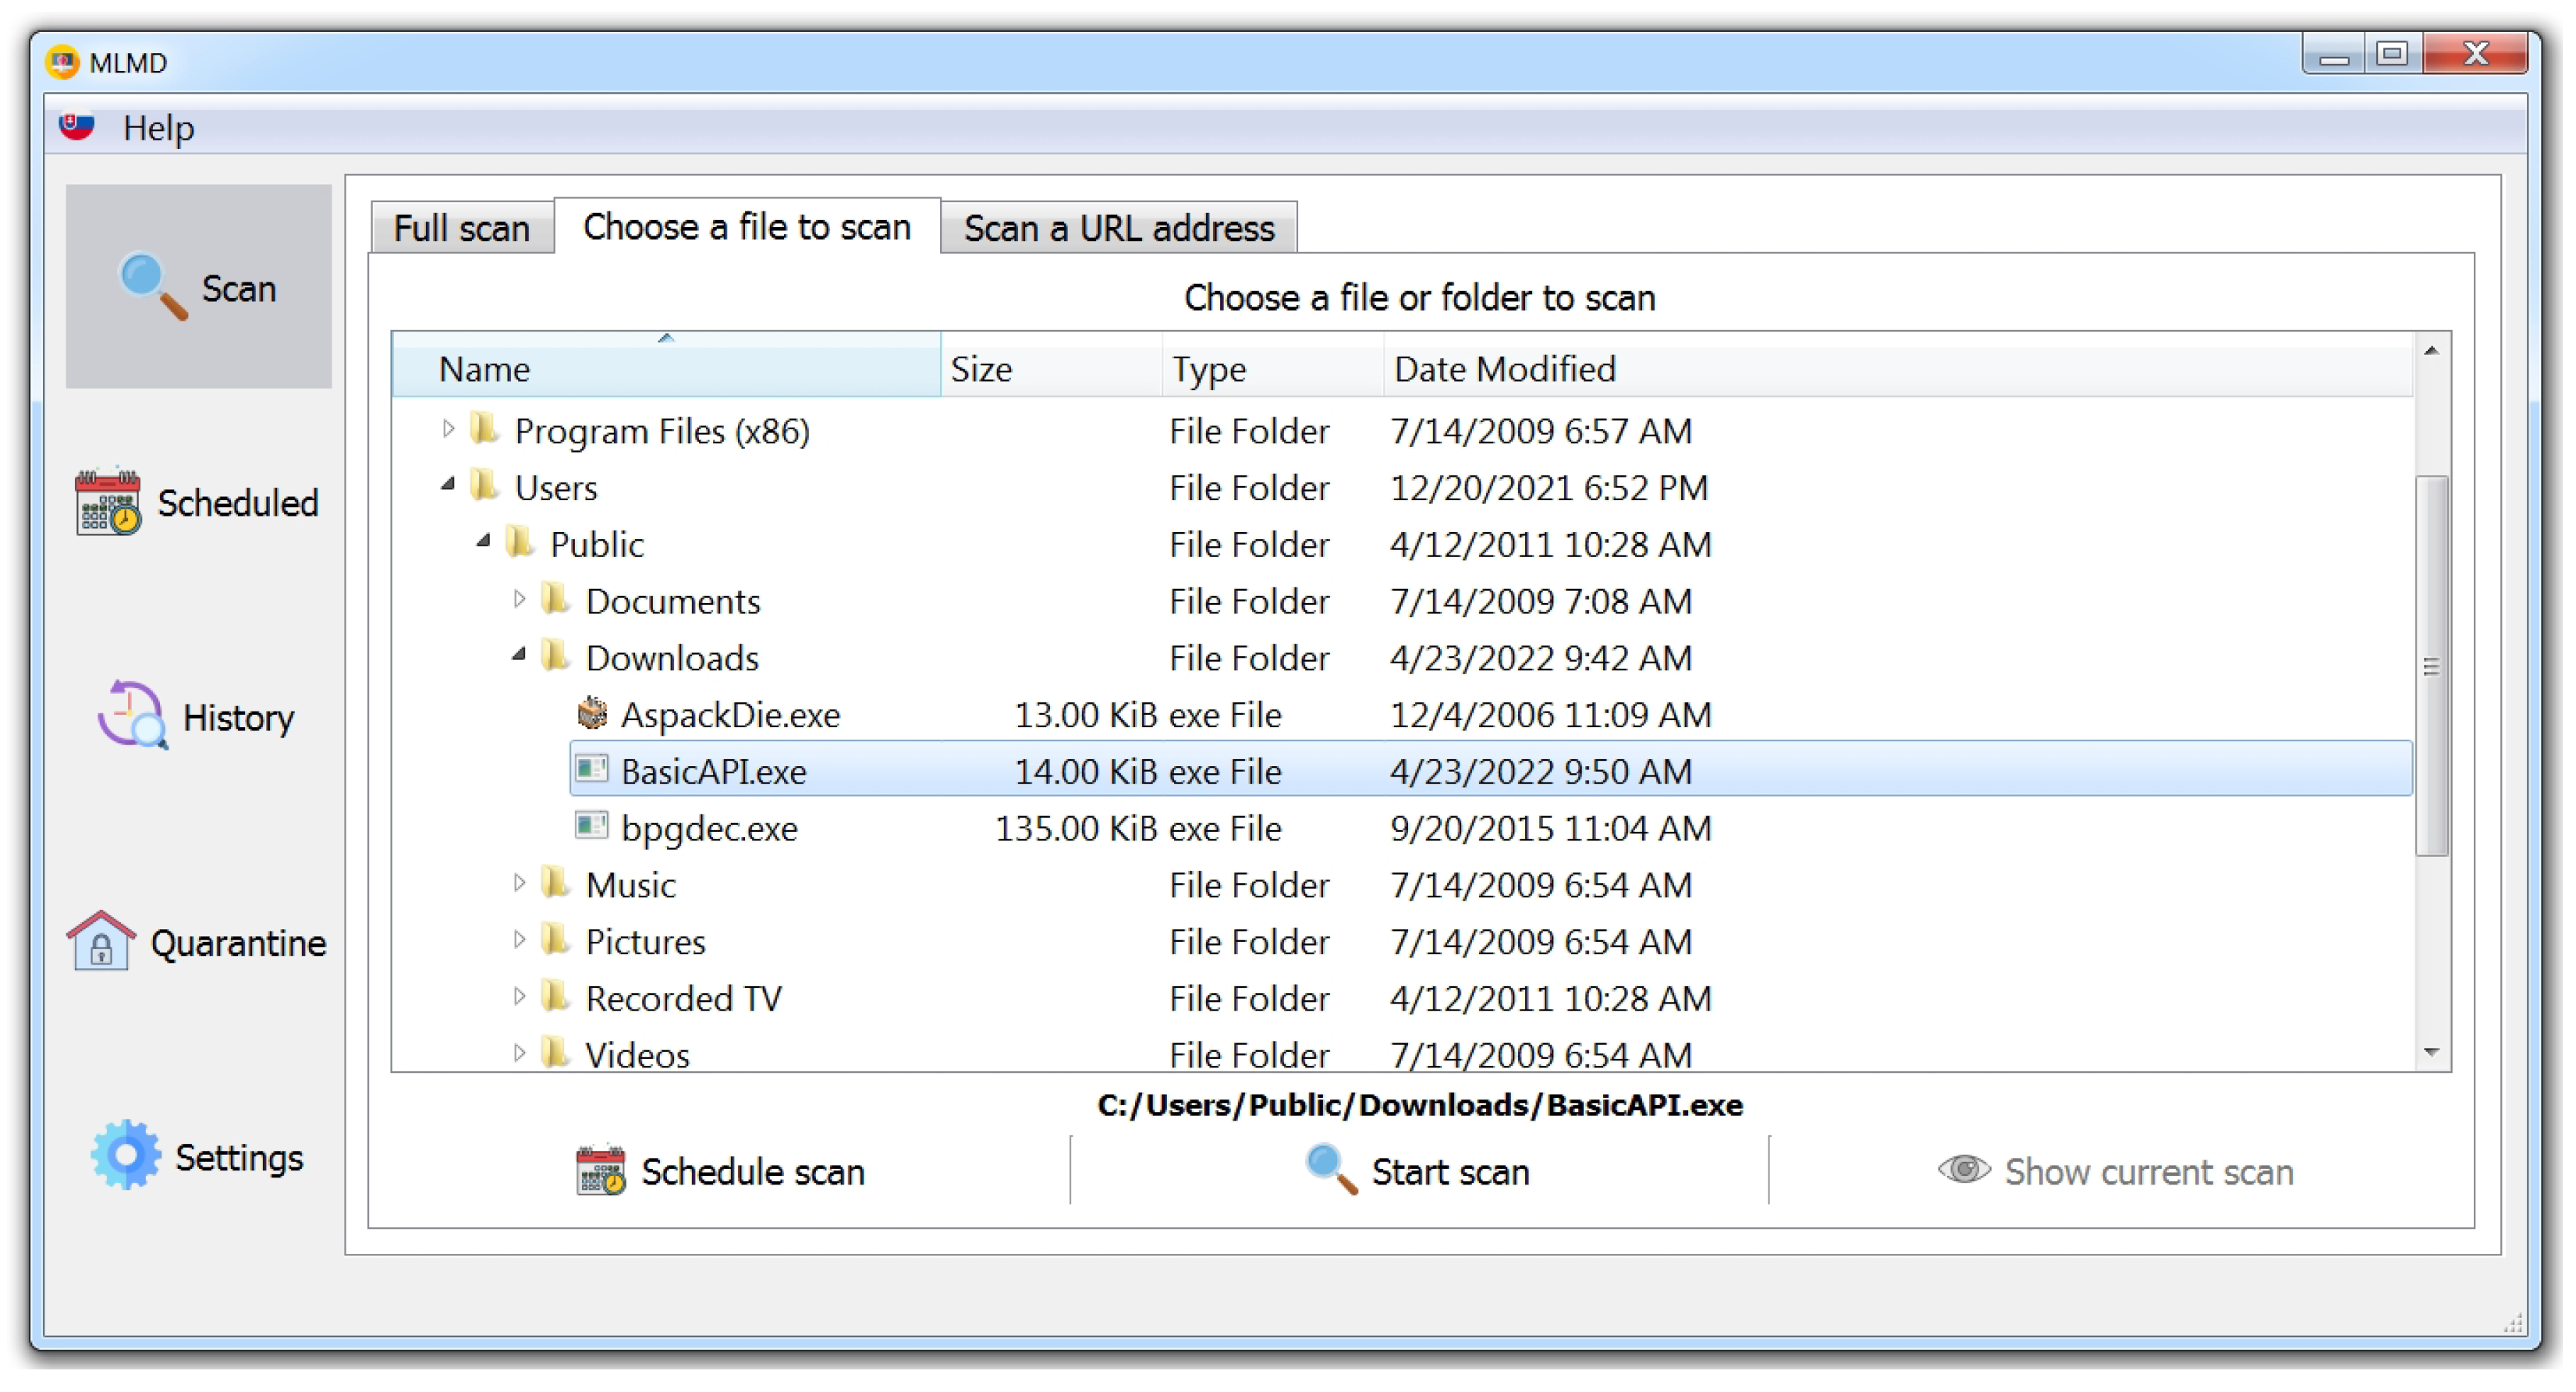Image resolution: width=2576 pixels, height=1392 pixels.
Task: Sort files by Date Modified column
Action: click(x=1504, y=370)
